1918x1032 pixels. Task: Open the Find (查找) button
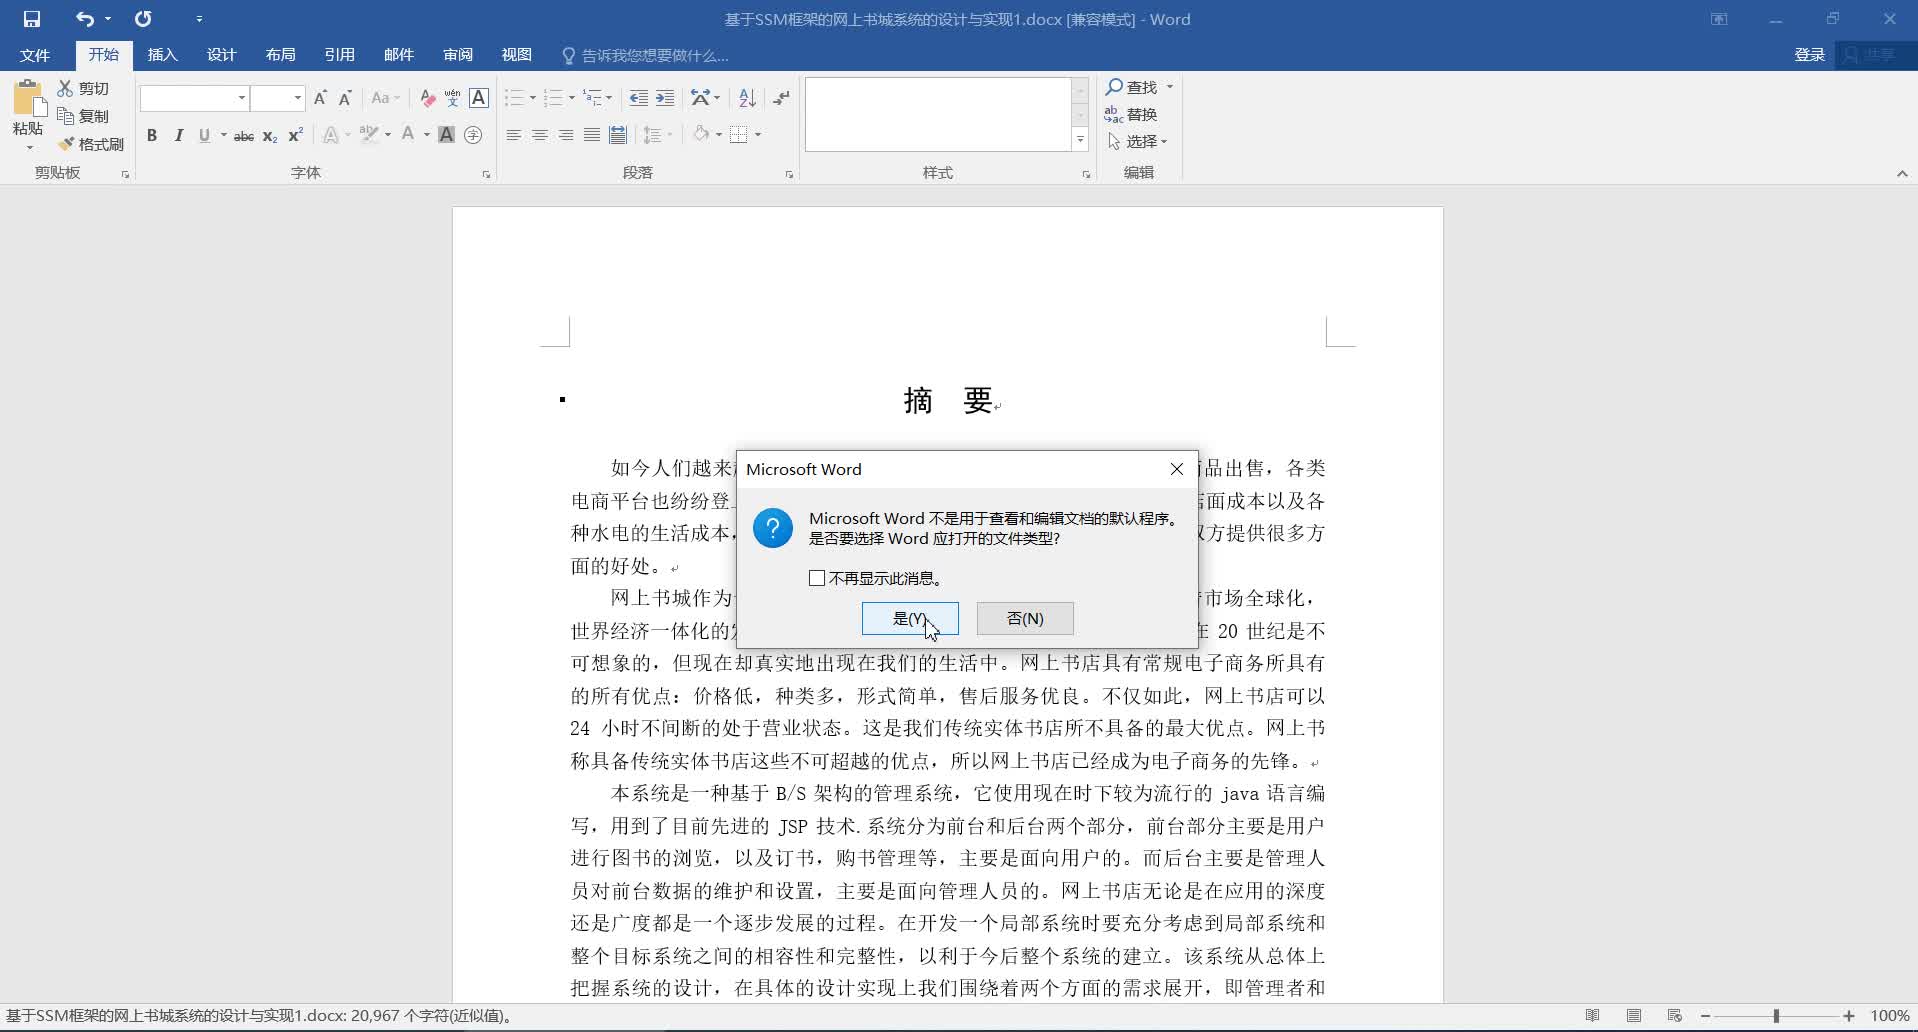click(x=1132, y=87)
